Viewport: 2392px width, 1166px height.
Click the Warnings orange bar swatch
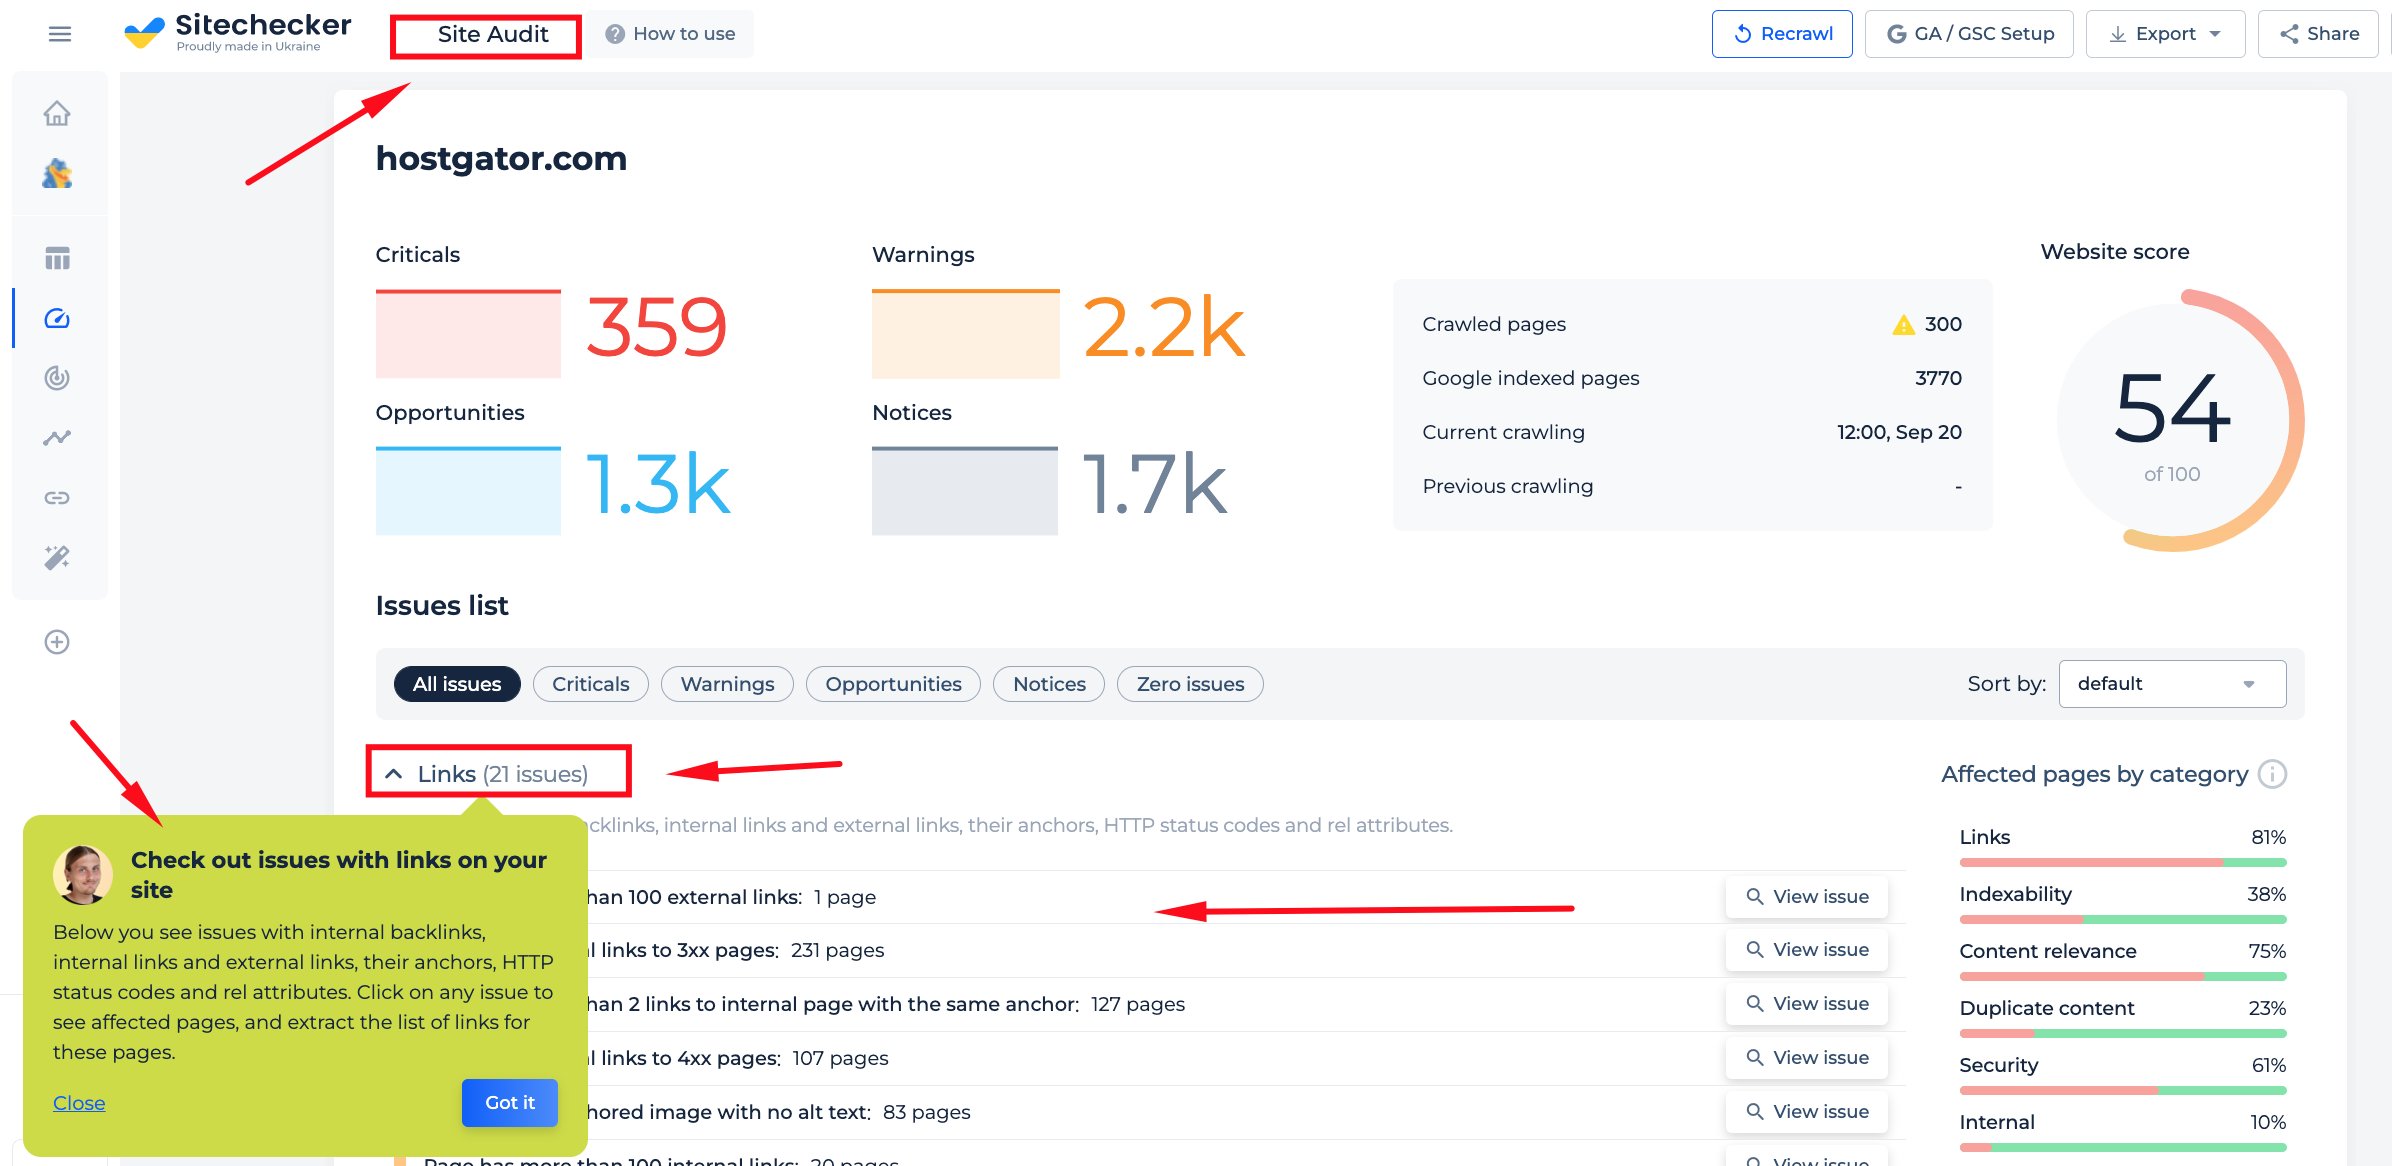pyautogui.click(x=965, y=334)
